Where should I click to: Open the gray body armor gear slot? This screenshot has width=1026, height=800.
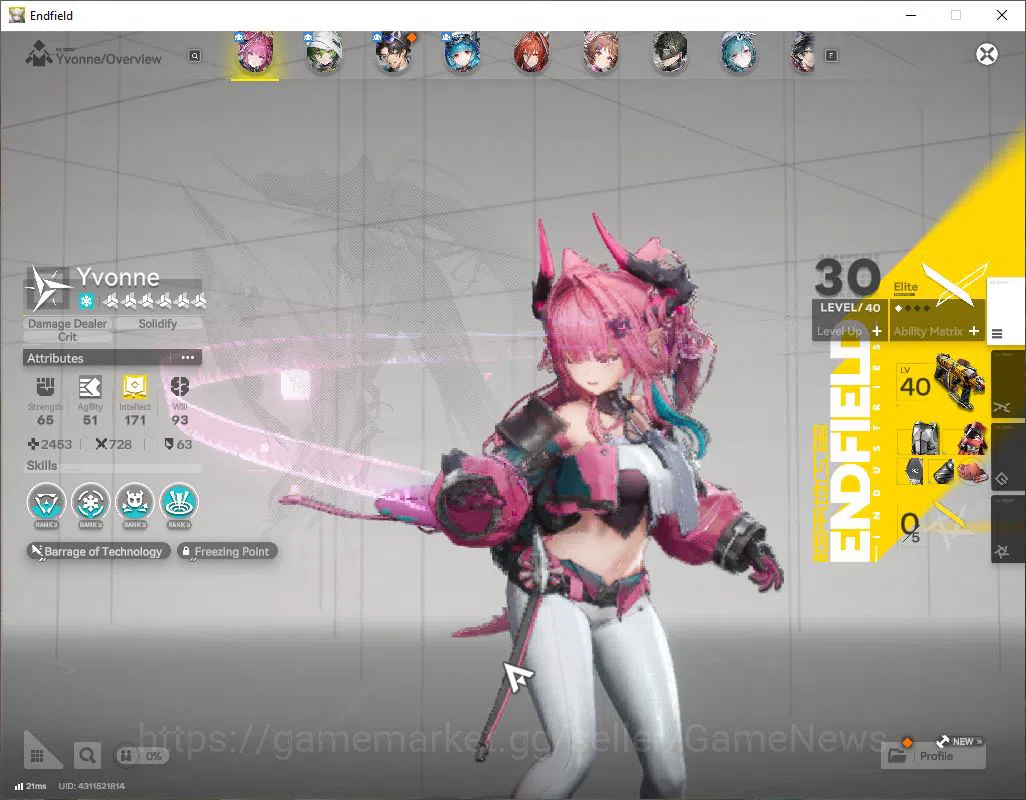(925, 438)
